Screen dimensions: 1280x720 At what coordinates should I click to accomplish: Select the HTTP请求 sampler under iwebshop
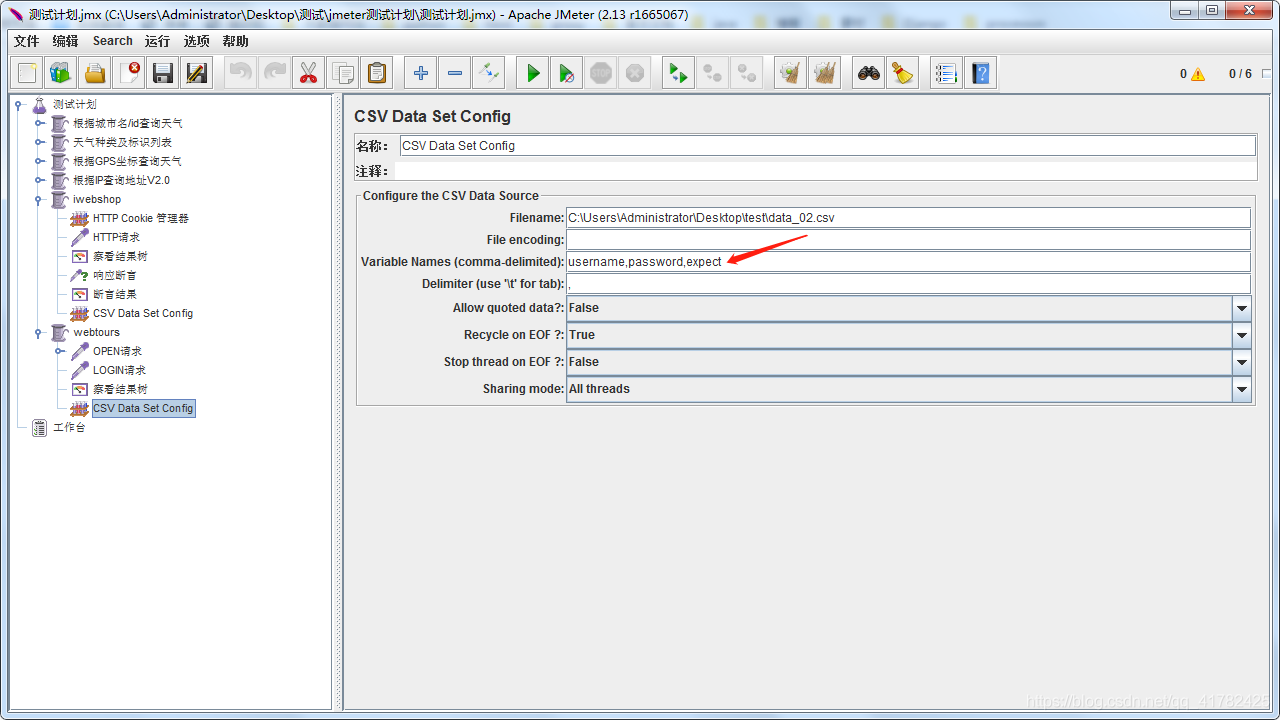(x=116, y=237)
